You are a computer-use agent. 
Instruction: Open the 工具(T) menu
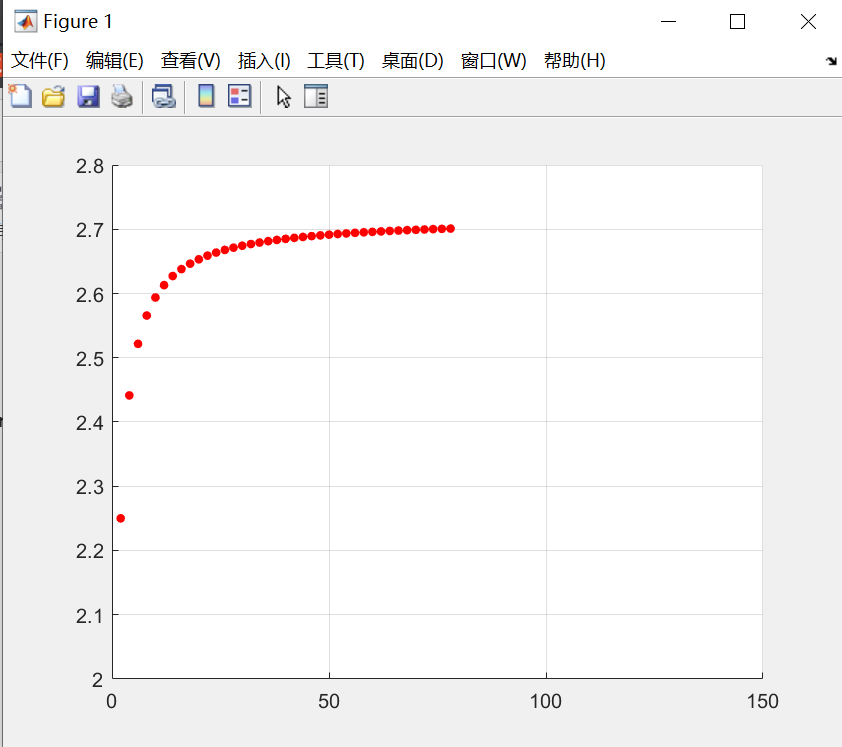335,61
